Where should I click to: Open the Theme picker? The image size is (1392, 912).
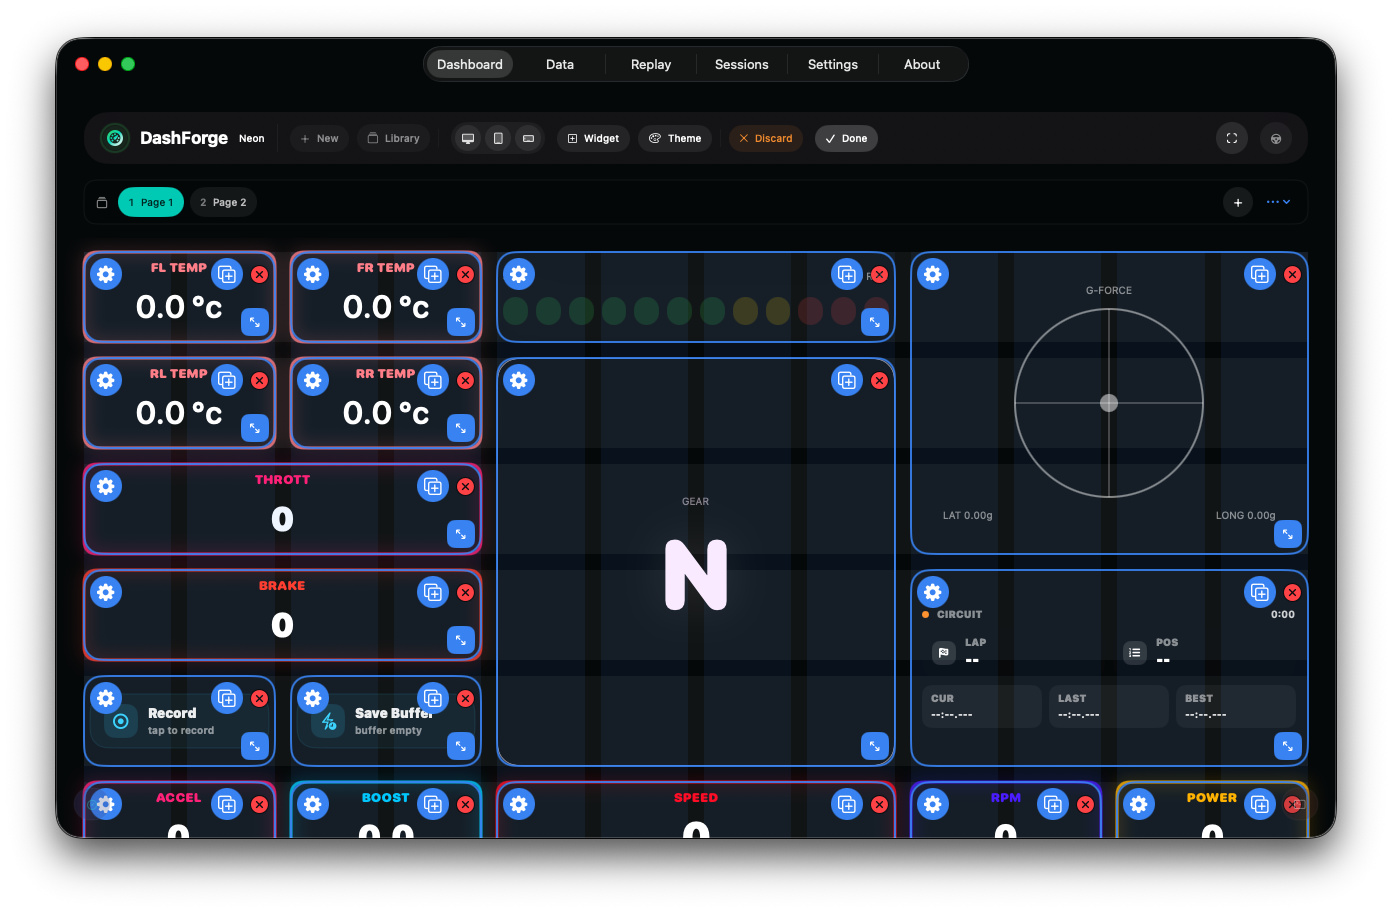click(675, 138)
